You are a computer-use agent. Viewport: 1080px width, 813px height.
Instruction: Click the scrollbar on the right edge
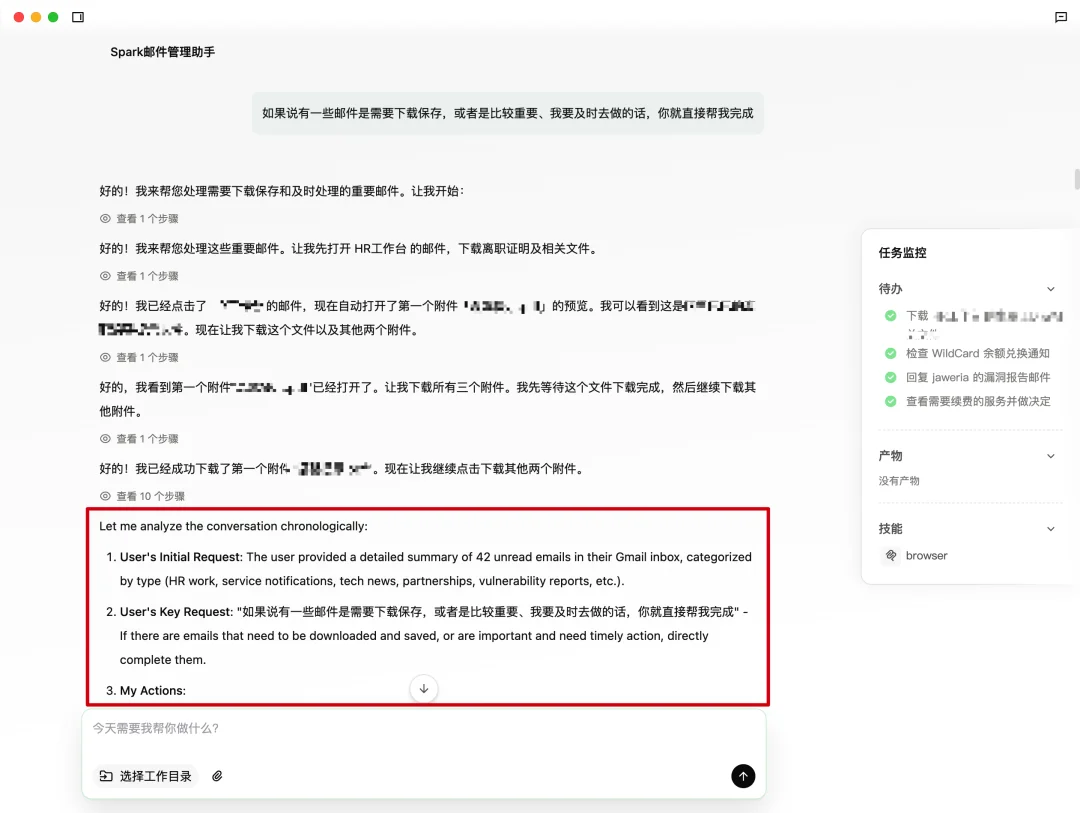tap(1076, 180)
